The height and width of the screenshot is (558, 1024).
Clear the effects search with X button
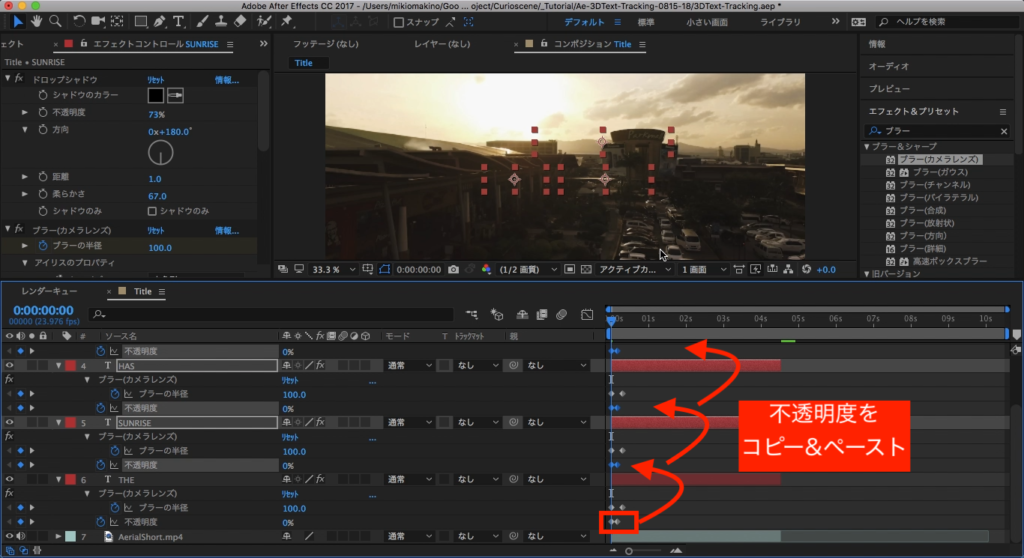coord(1004,131)
